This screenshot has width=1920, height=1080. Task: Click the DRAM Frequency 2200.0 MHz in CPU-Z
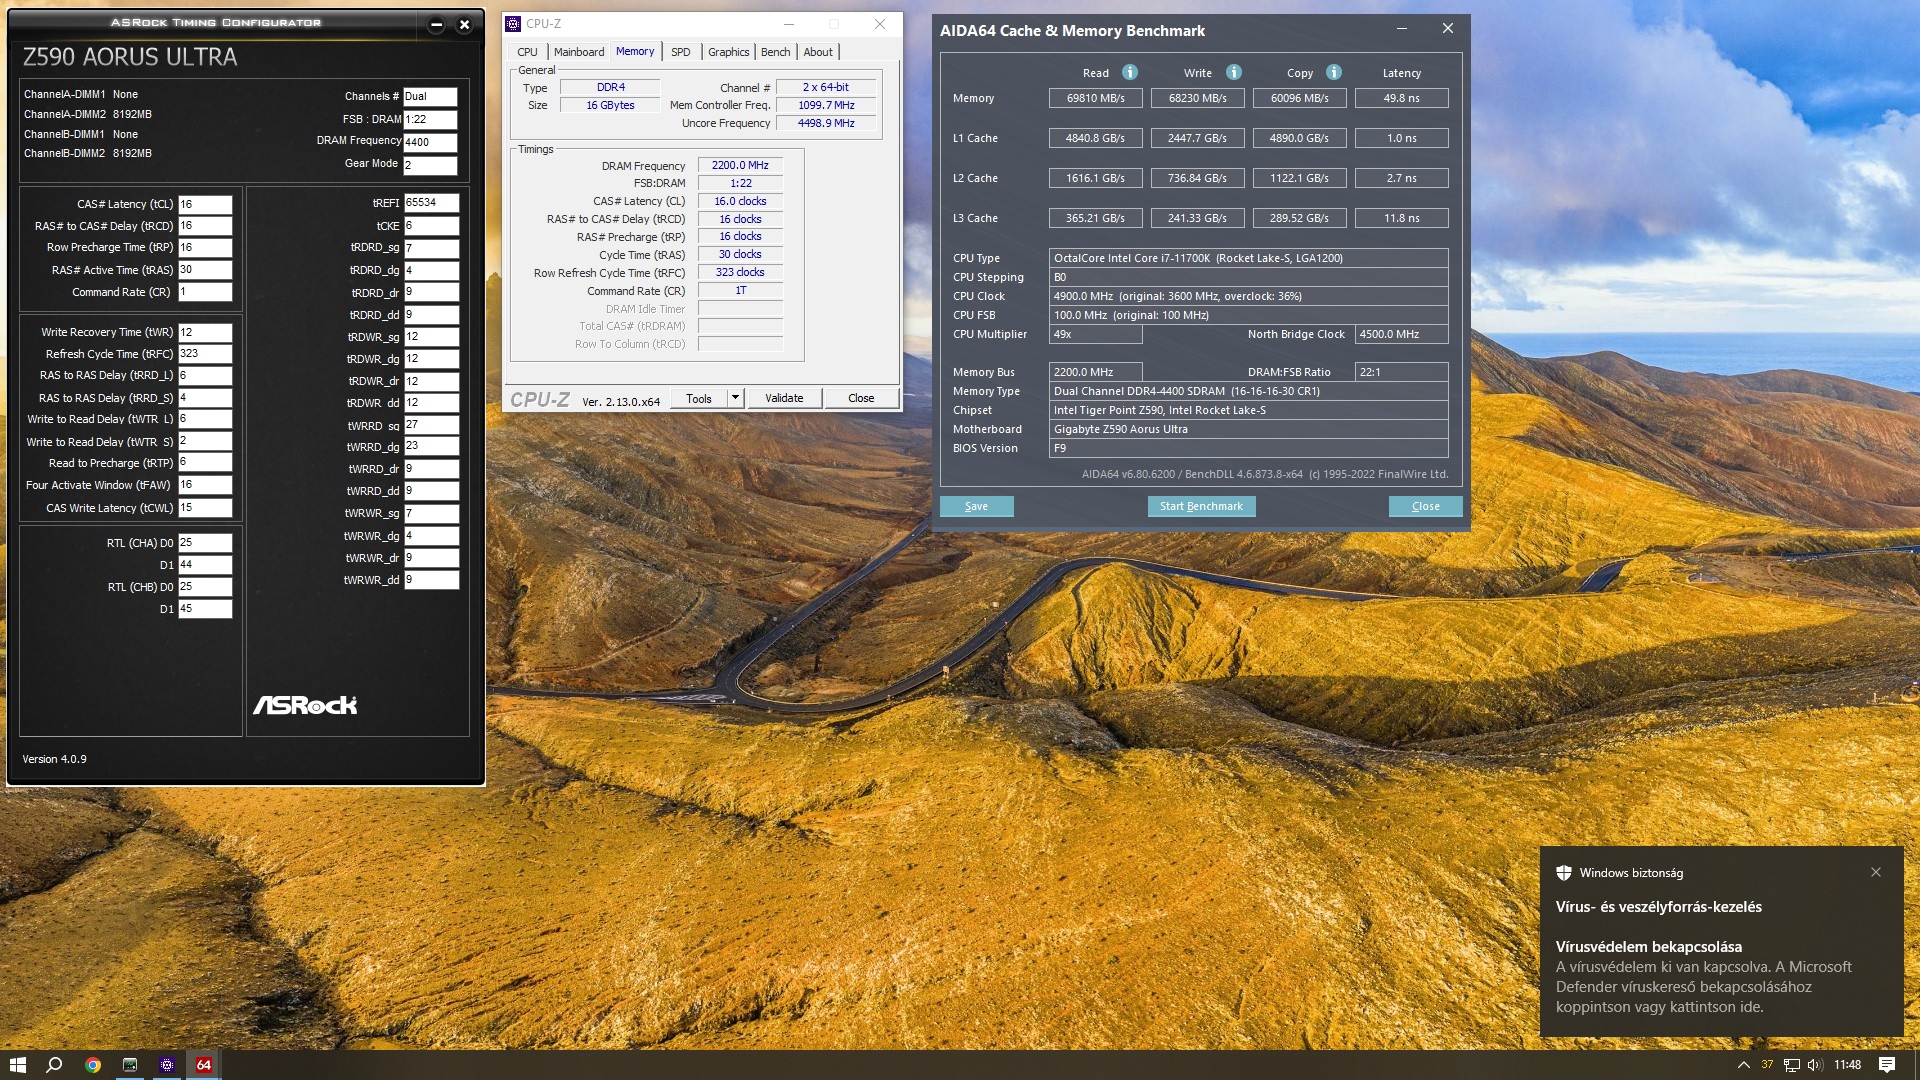(x=740, y=165)
